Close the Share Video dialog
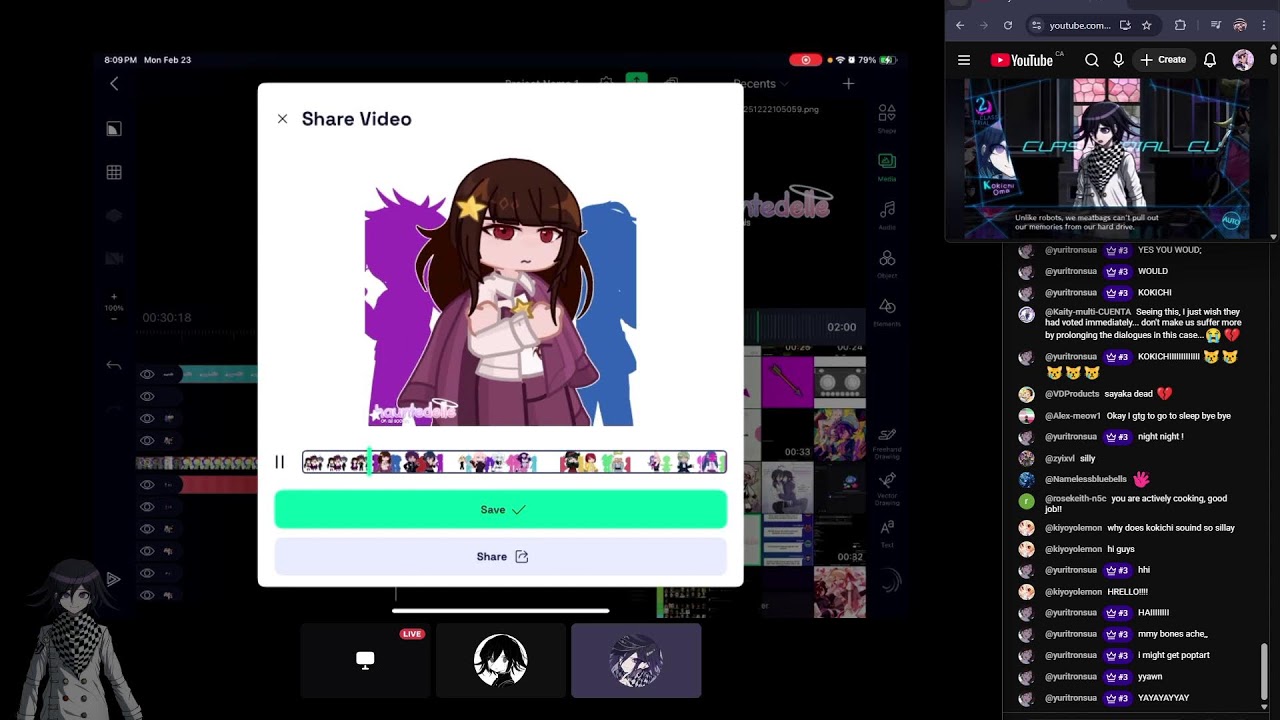The height and width of the screenshot is (720, 1280). coord(282,119)
